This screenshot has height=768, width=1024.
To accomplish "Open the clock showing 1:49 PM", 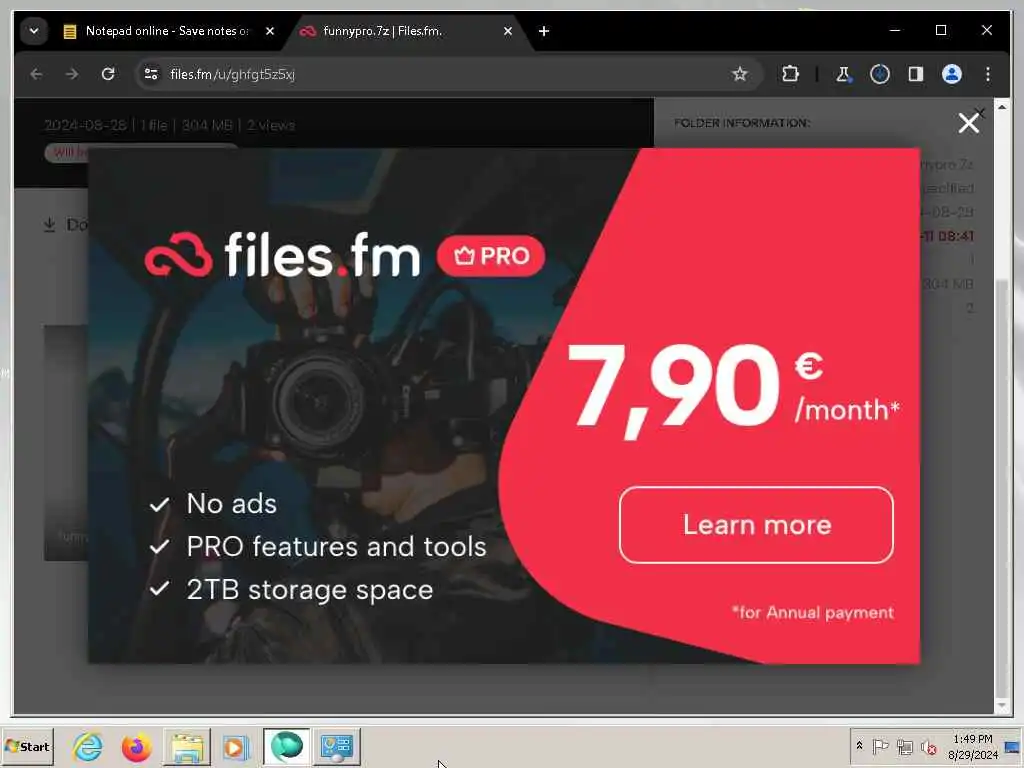I will pyautogui.click(x=972, y=746).
